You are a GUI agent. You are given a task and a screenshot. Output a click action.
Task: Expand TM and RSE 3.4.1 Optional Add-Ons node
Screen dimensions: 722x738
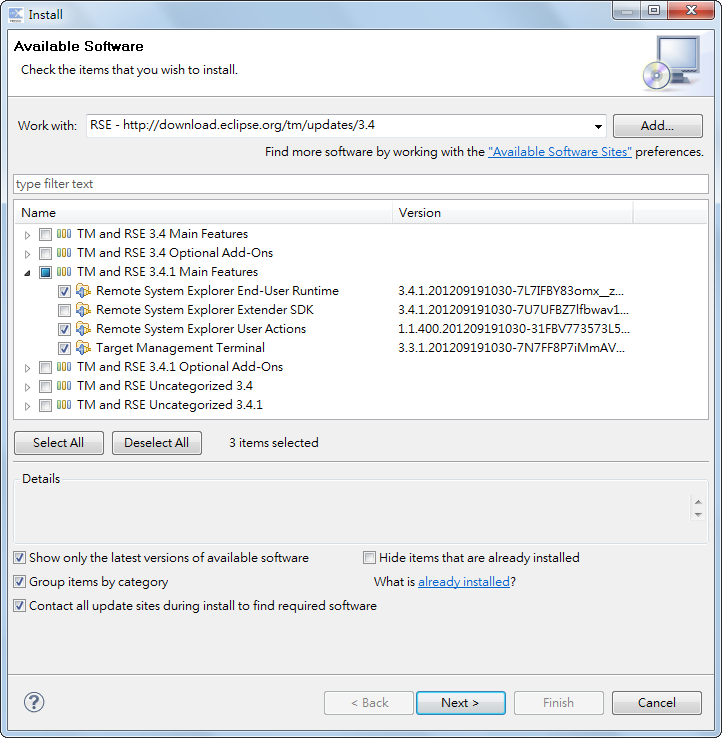pos(27,368)
